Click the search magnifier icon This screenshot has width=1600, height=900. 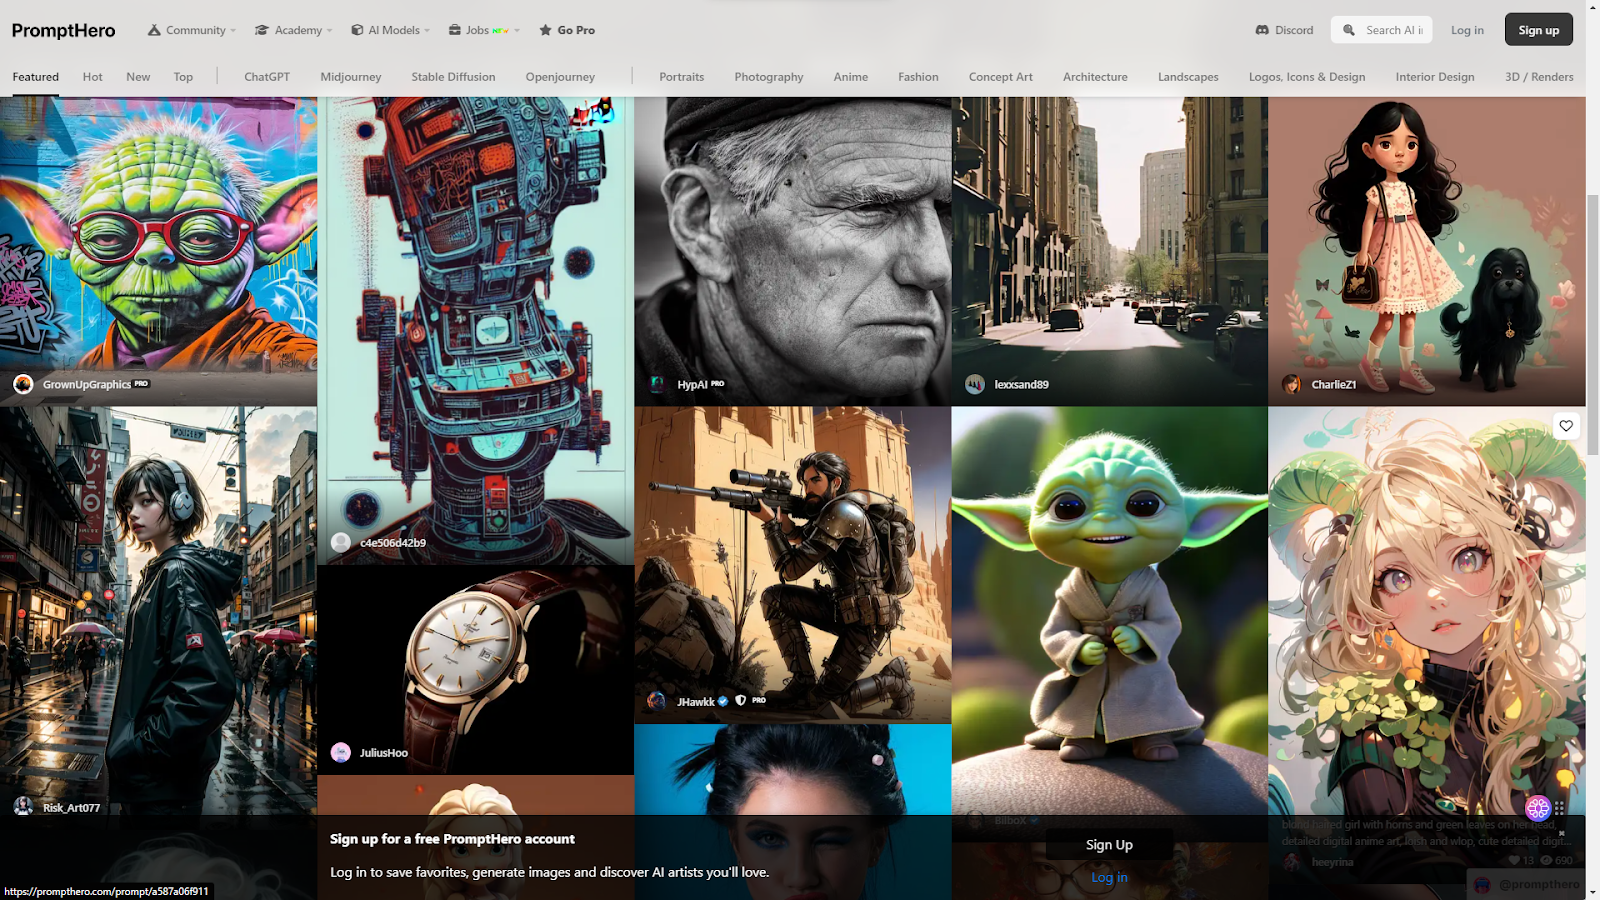[x=1349, y=30]
